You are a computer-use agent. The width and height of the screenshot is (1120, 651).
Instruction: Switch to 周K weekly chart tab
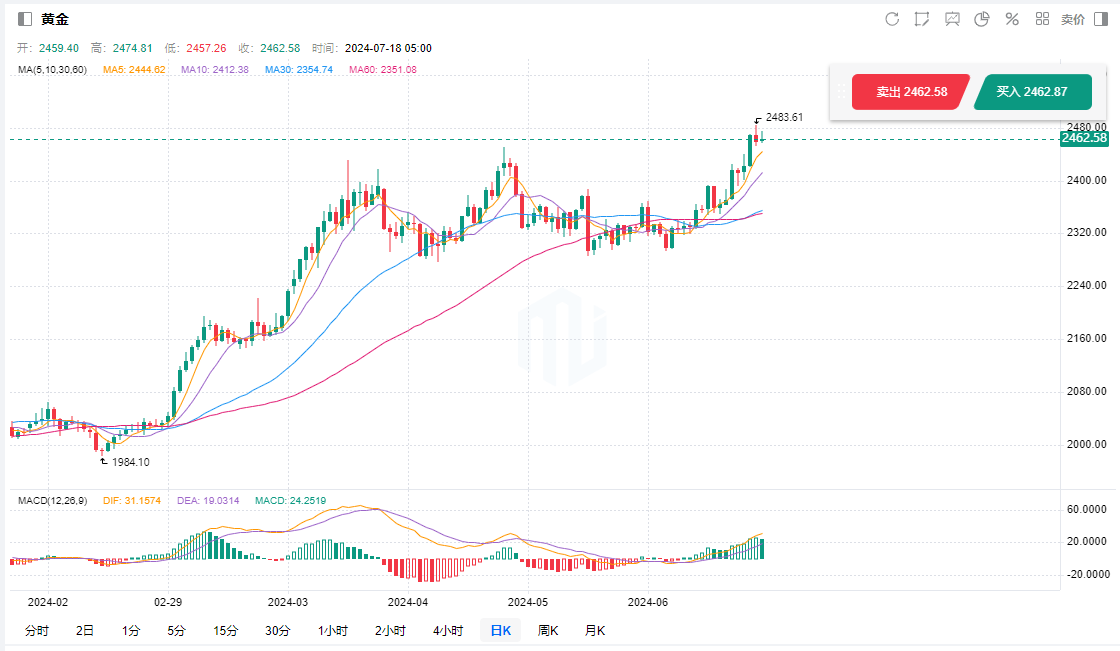click(547, 630)
